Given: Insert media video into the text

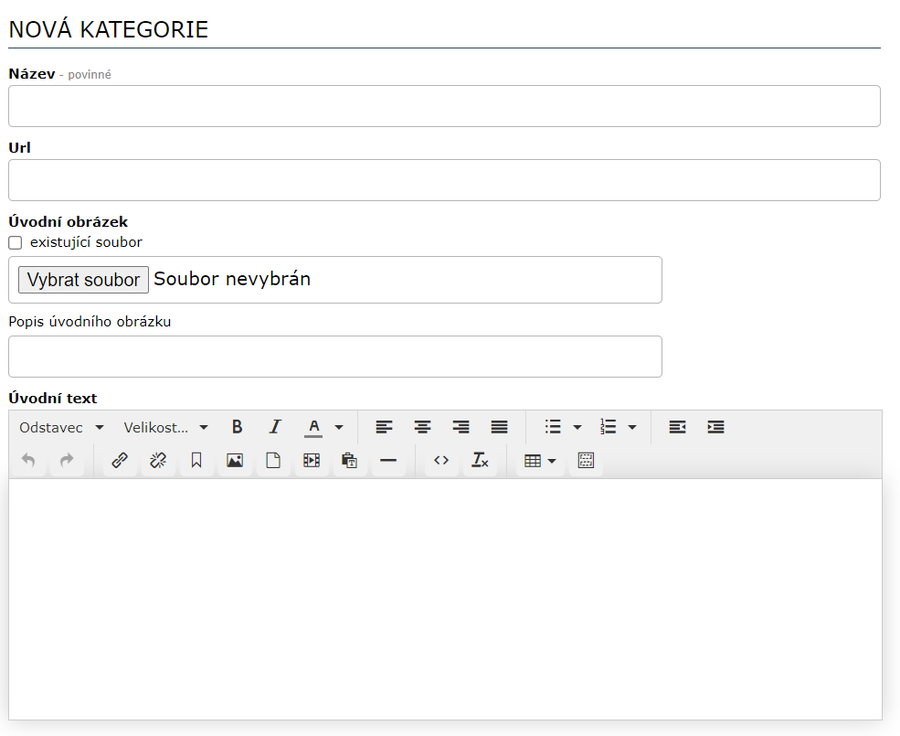Looking at the screenshot, I should click(311, 461).
